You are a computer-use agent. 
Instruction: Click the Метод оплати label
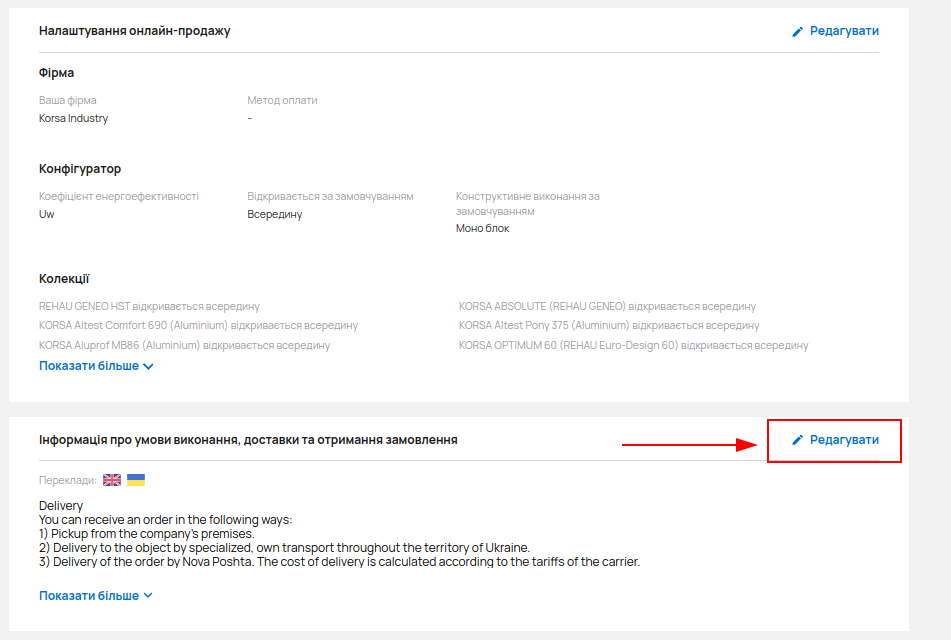click(x=282, y=100)
